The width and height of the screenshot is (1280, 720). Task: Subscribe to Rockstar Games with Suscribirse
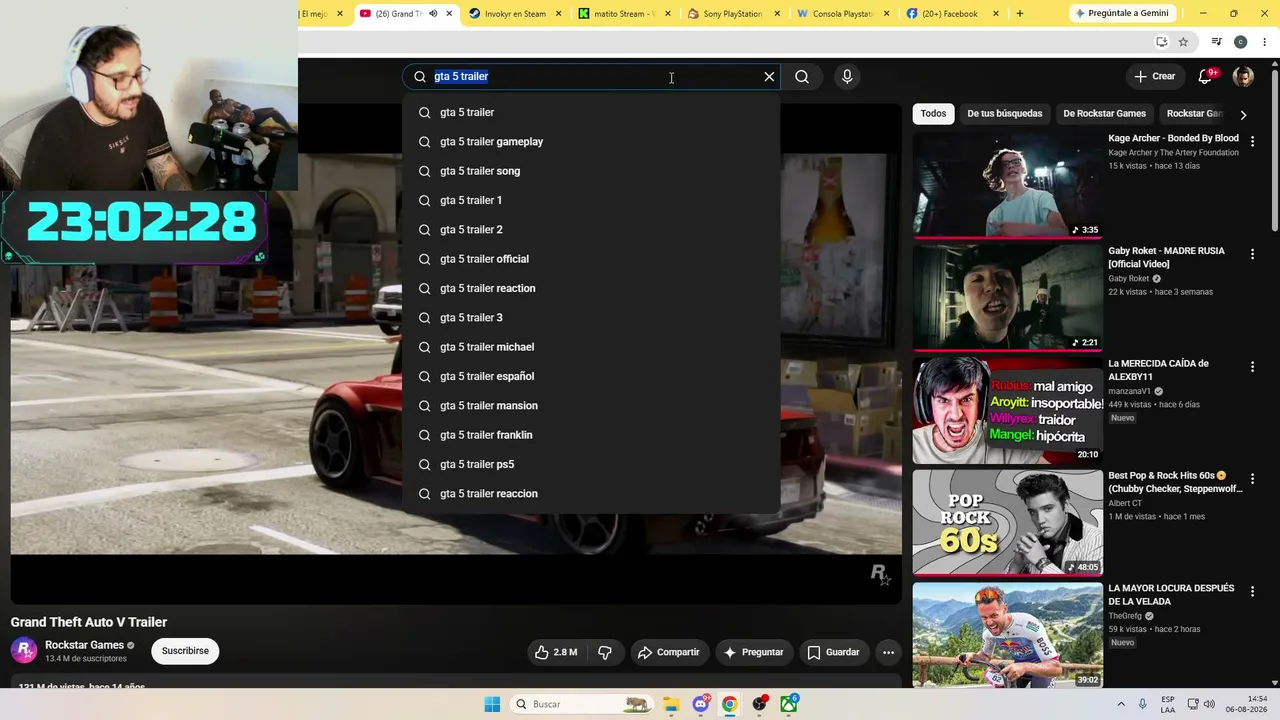click(185, 651)
